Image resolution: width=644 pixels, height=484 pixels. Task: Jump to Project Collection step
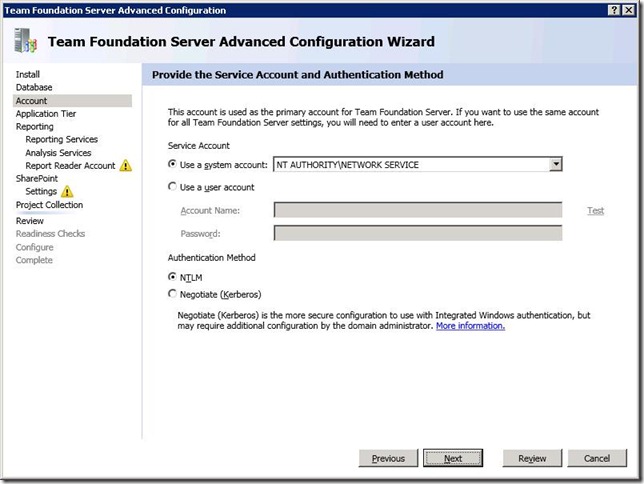click(x=50, y=205)
